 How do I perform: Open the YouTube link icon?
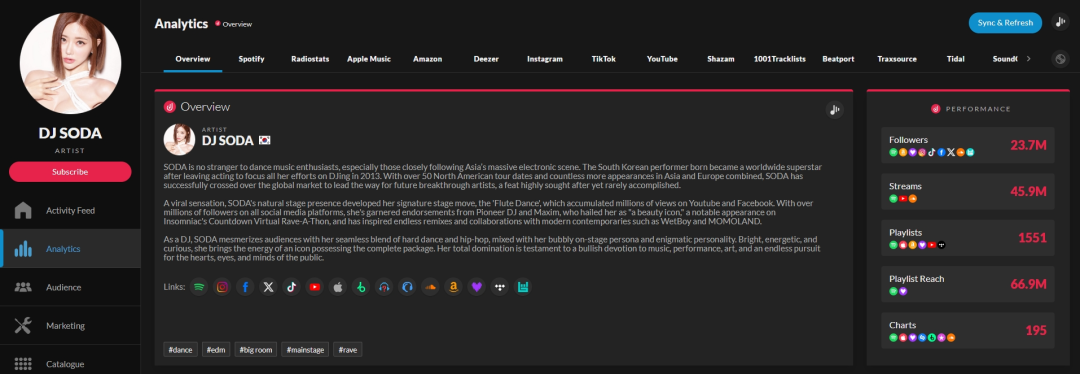click(x=315, y=287)
